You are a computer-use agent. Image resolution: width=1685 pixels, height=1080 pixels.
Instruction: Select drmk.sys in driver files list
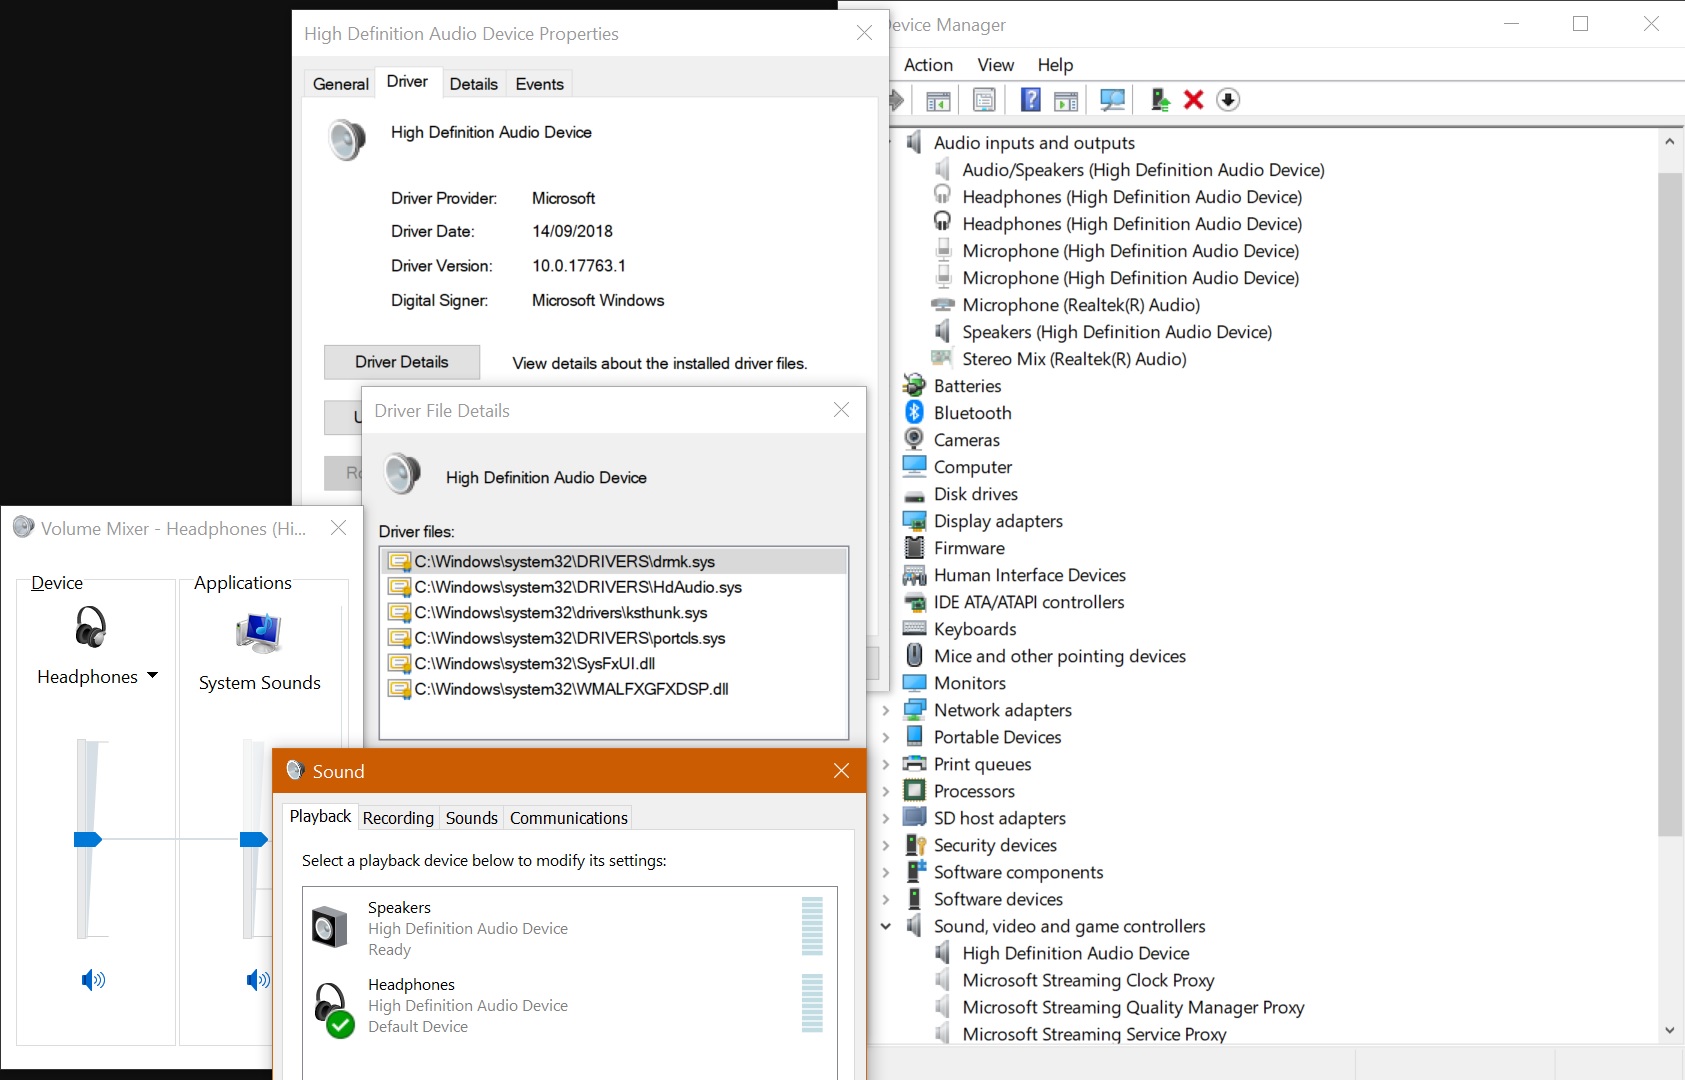[x=614, y=561]
